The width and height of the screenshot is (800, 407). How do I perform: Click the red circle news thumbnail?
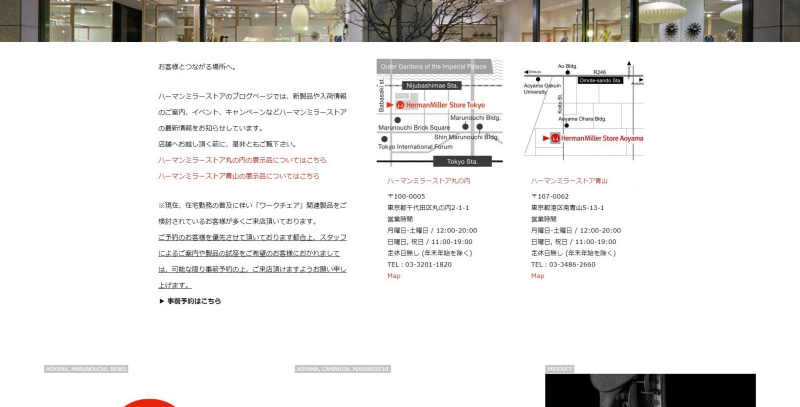pos(149,403)
